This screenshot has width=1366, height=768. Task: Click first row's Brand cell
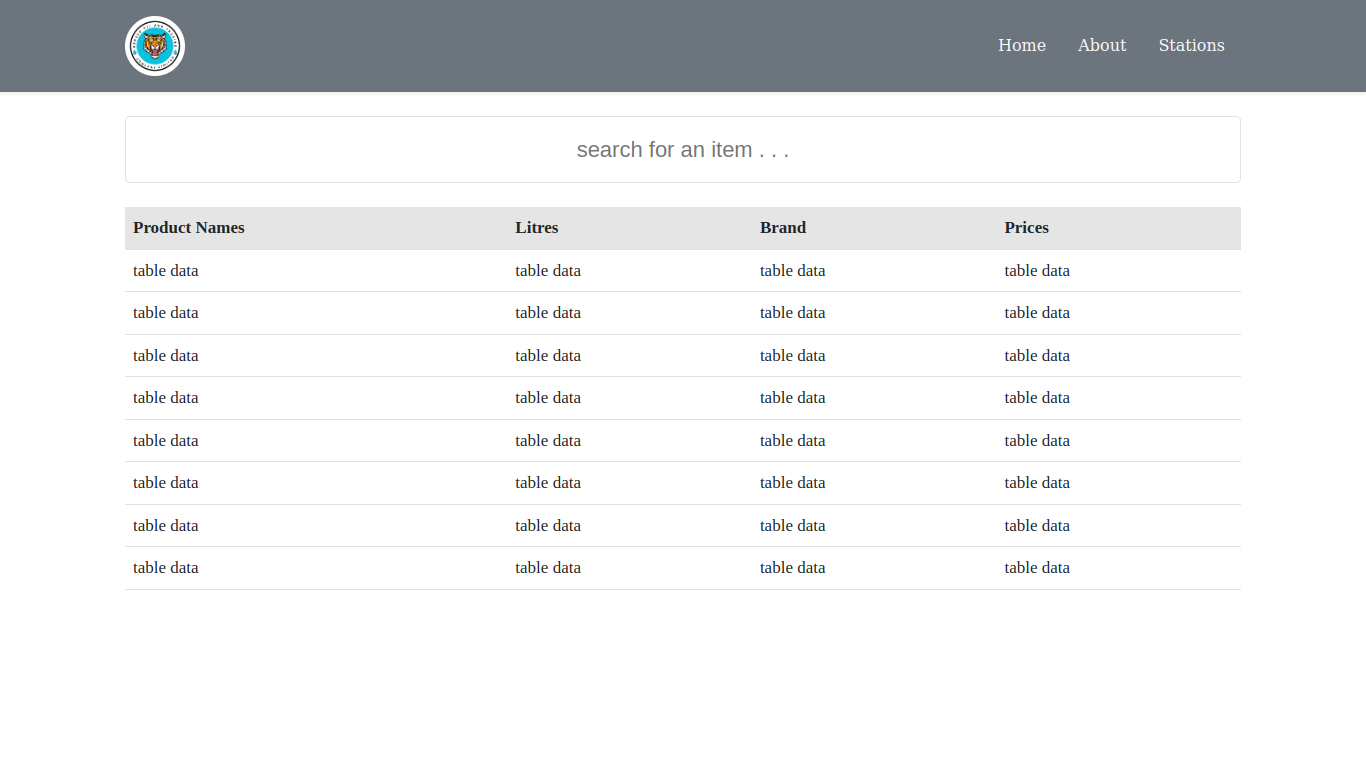point(792,271)
